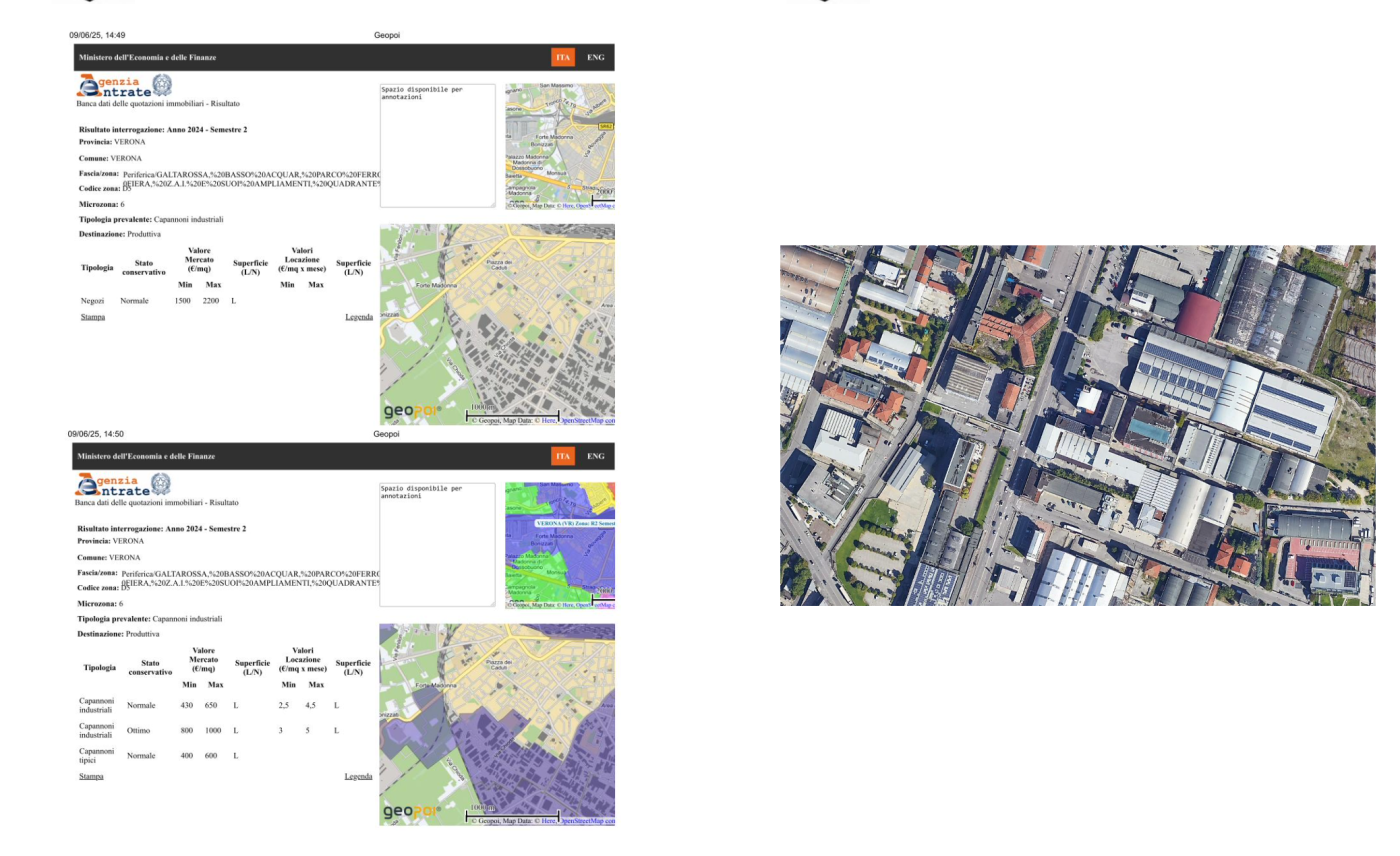This screenshot has width=1400, height=856.
Task: Click "Normale" in the Negozi row
Action: point(135,300)
